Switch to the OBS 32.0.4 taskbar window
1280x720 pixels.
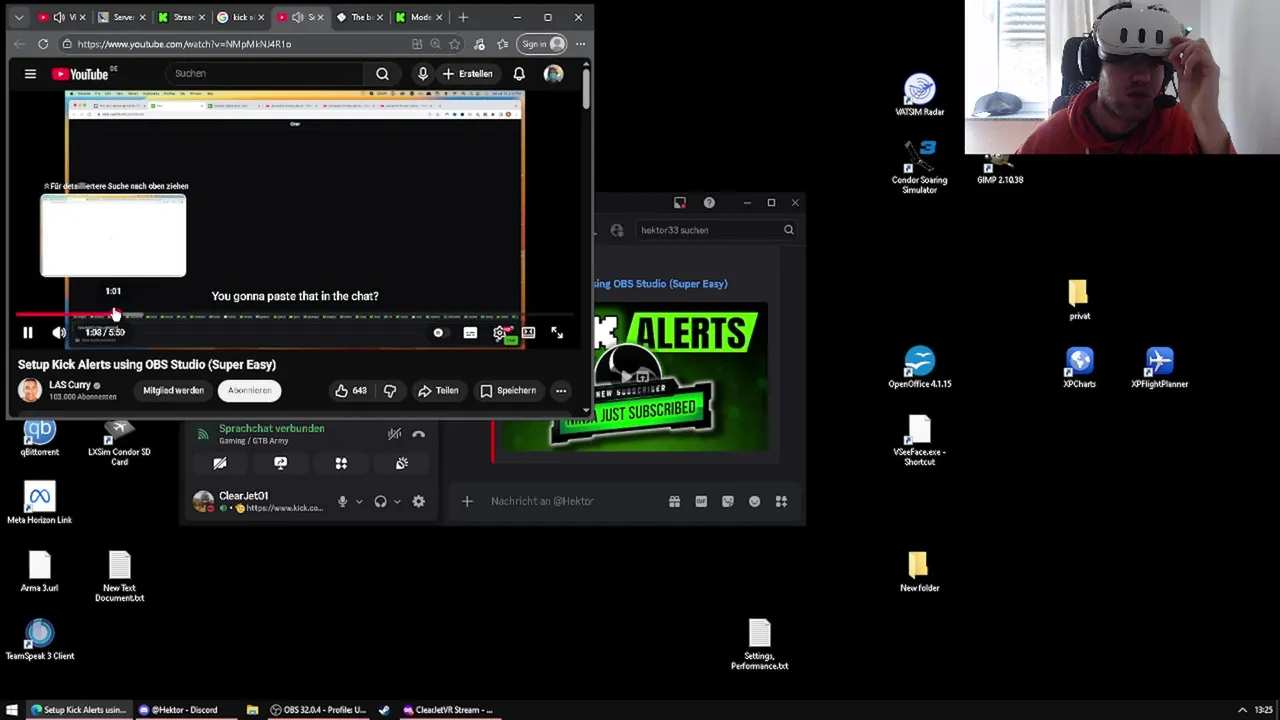pyautogui.click(x=317, y=710)
